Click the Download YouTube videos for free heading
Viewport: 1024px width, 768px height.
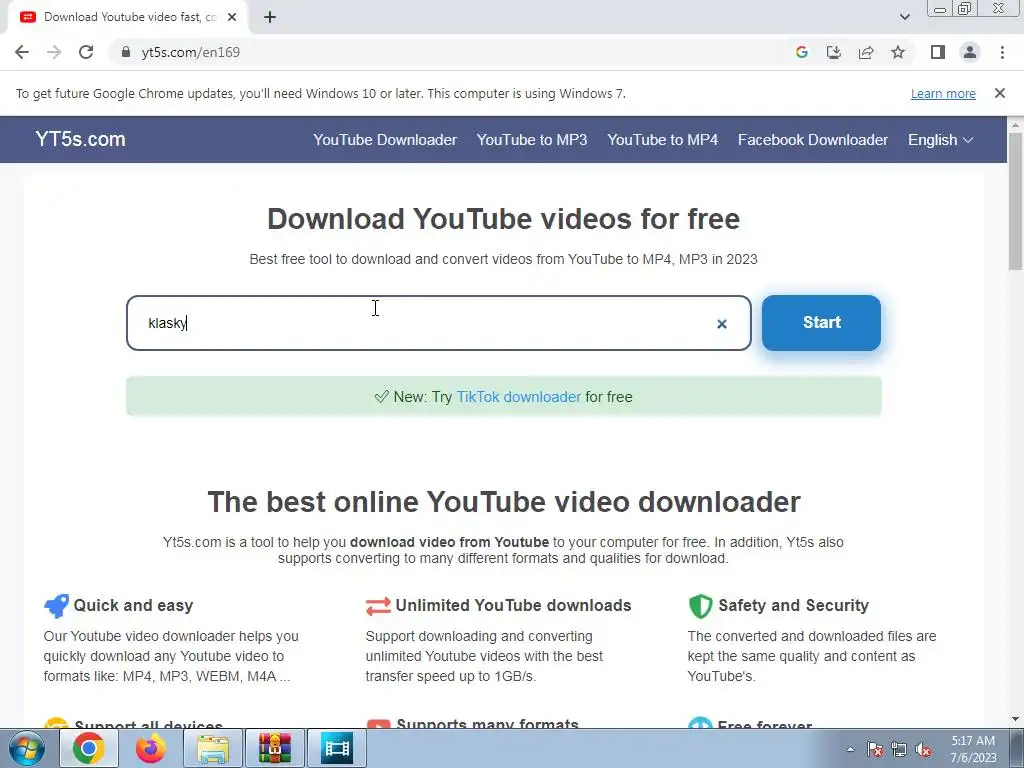pos(504,219)
